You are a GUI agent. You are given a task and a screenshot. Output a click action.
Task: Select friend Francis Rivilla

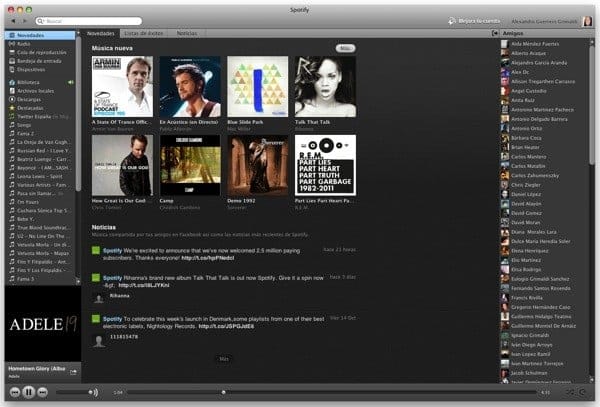pyautogui.click(x=544, y=298)
